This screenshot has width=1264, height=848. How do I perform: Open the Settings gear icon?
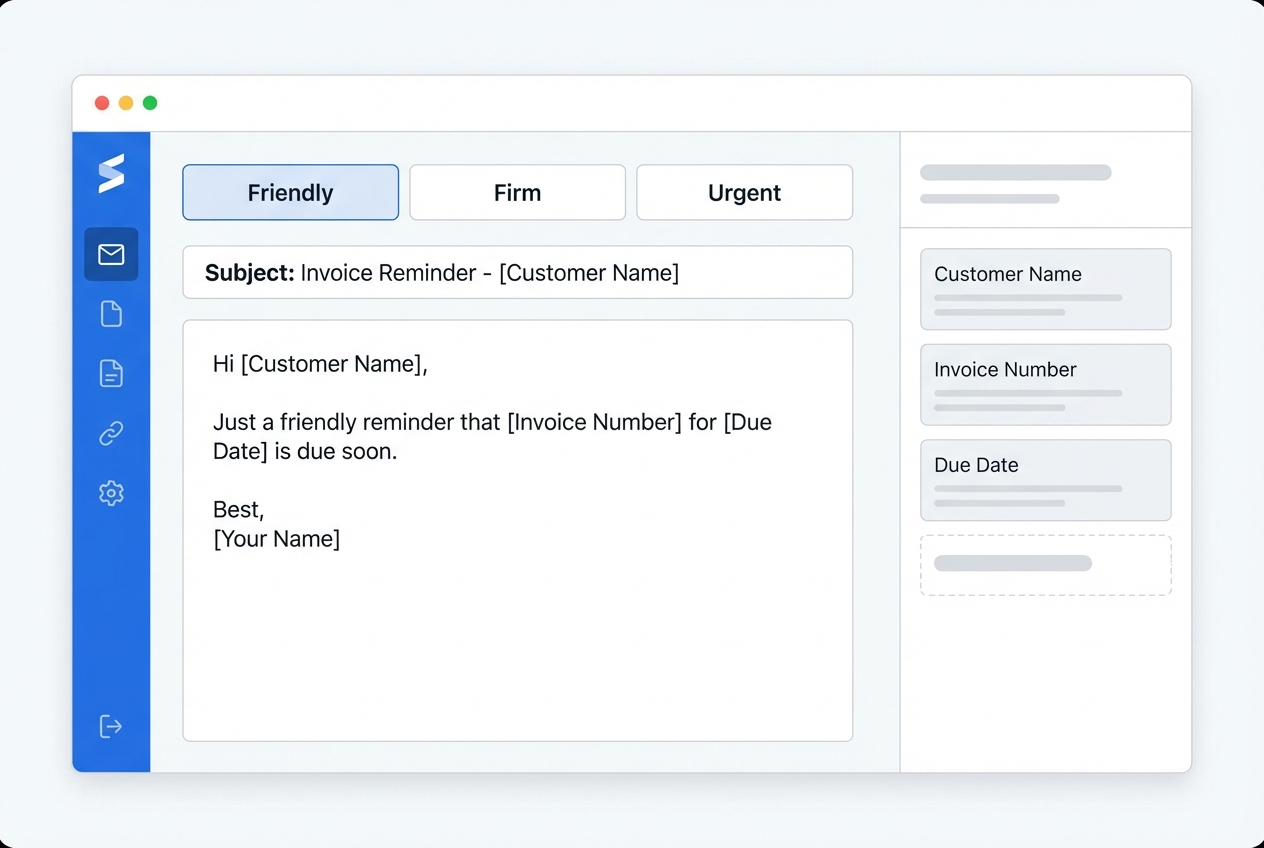pyautogui.click(x=111, y=493)
